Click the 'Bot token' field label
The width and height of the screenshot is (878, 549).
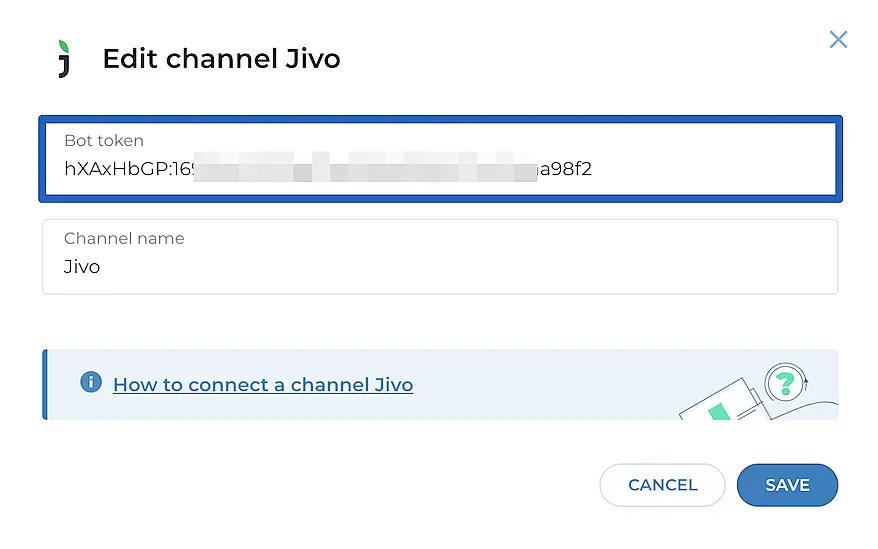pyautogui.click(x=104, y=141)
